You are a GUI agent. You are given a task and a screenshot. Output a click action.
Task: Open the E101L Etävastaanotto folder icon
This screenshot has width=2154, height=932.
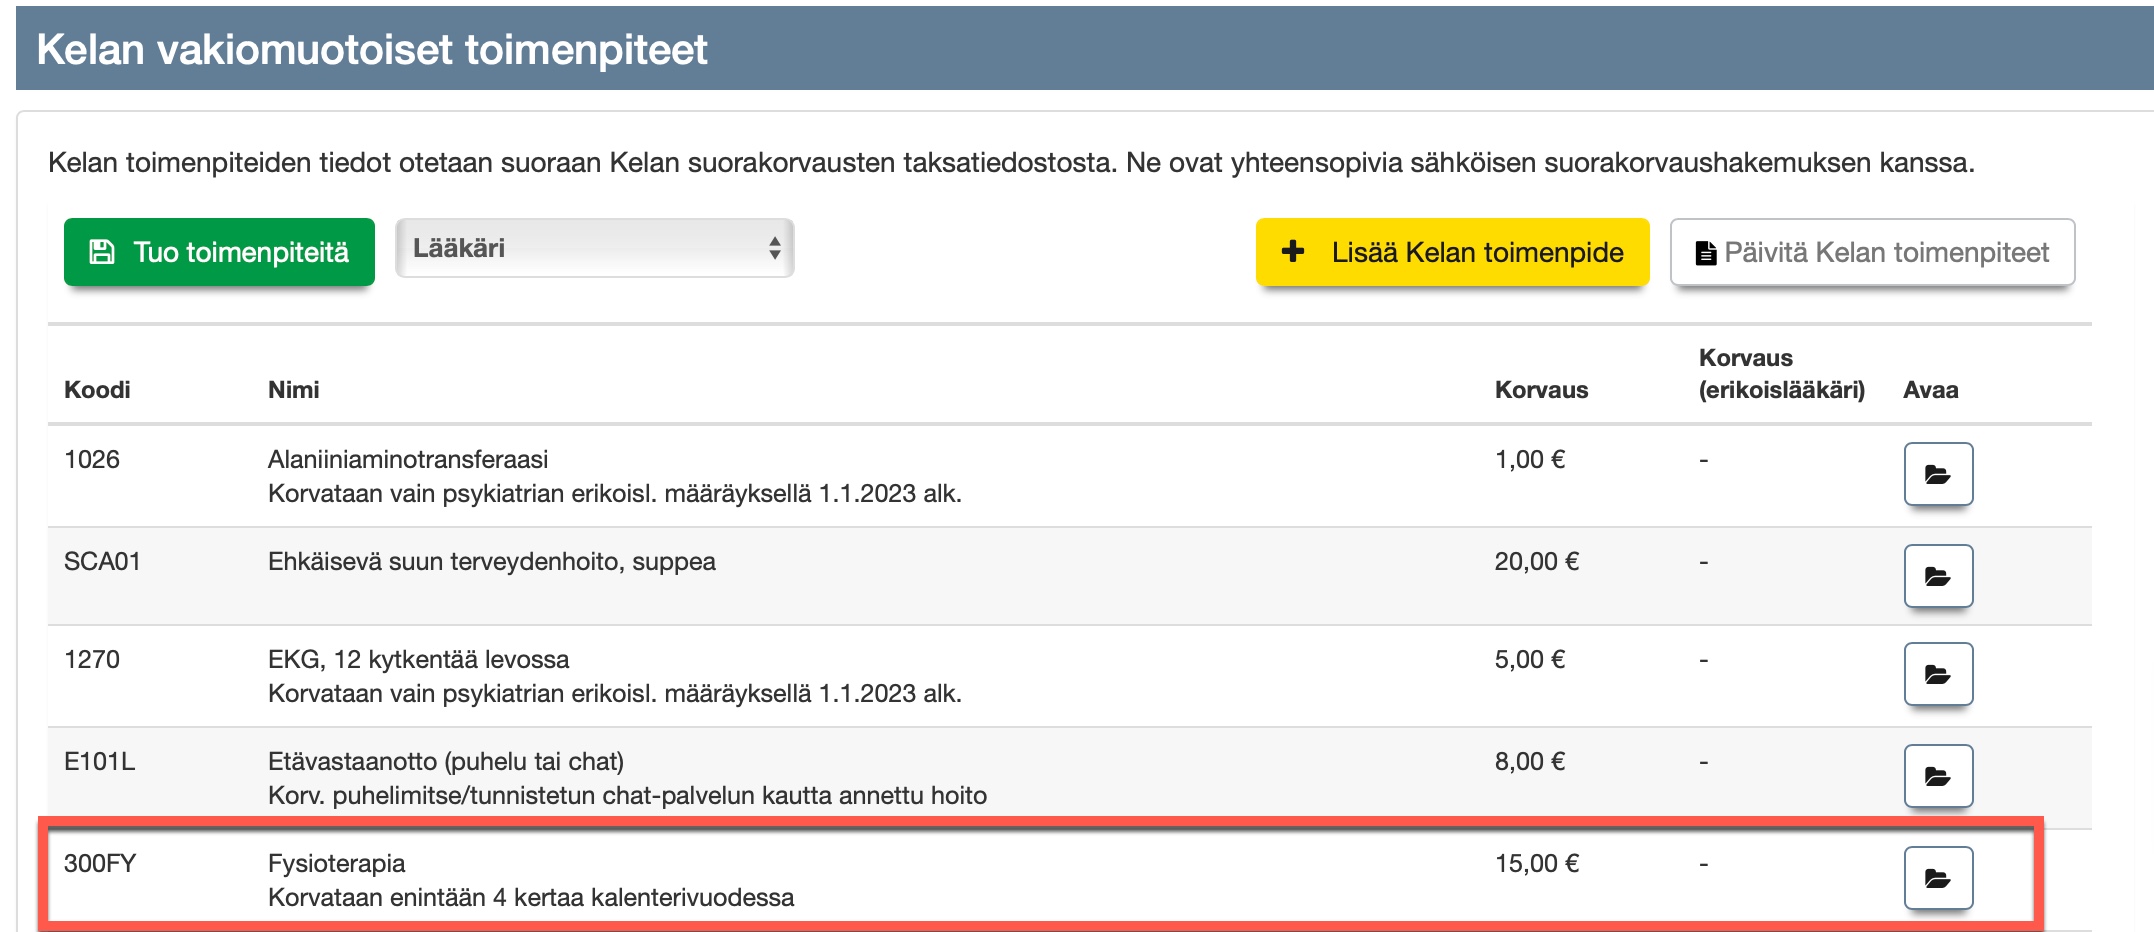tap(1937, 776)
